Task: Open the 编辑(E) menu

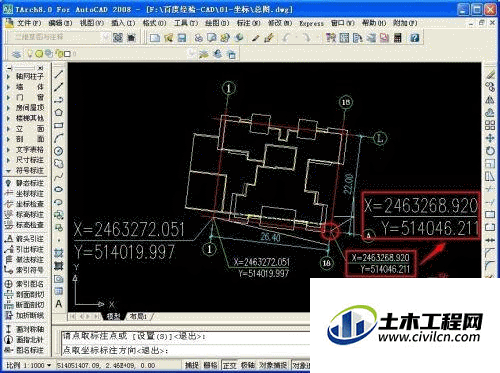Action: (60, 23)
